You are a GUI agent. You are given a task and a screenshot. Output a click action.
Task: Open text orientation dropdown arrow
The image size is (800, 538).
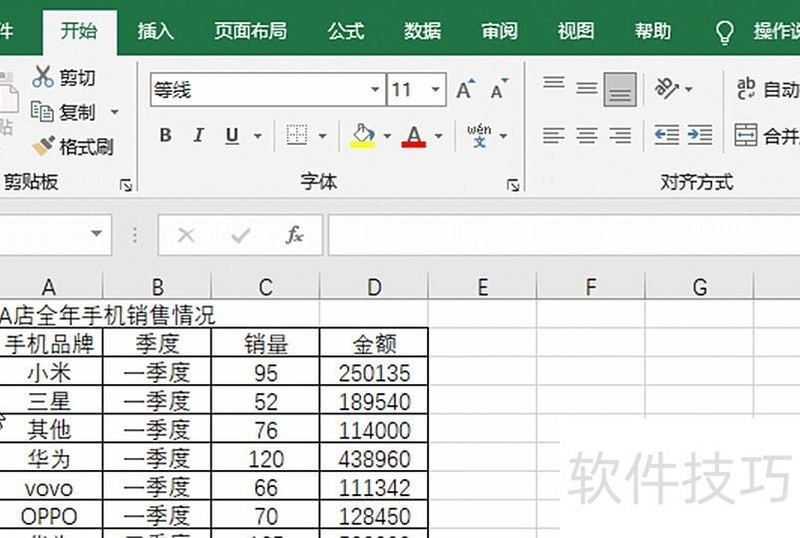(x=689, y=89)
